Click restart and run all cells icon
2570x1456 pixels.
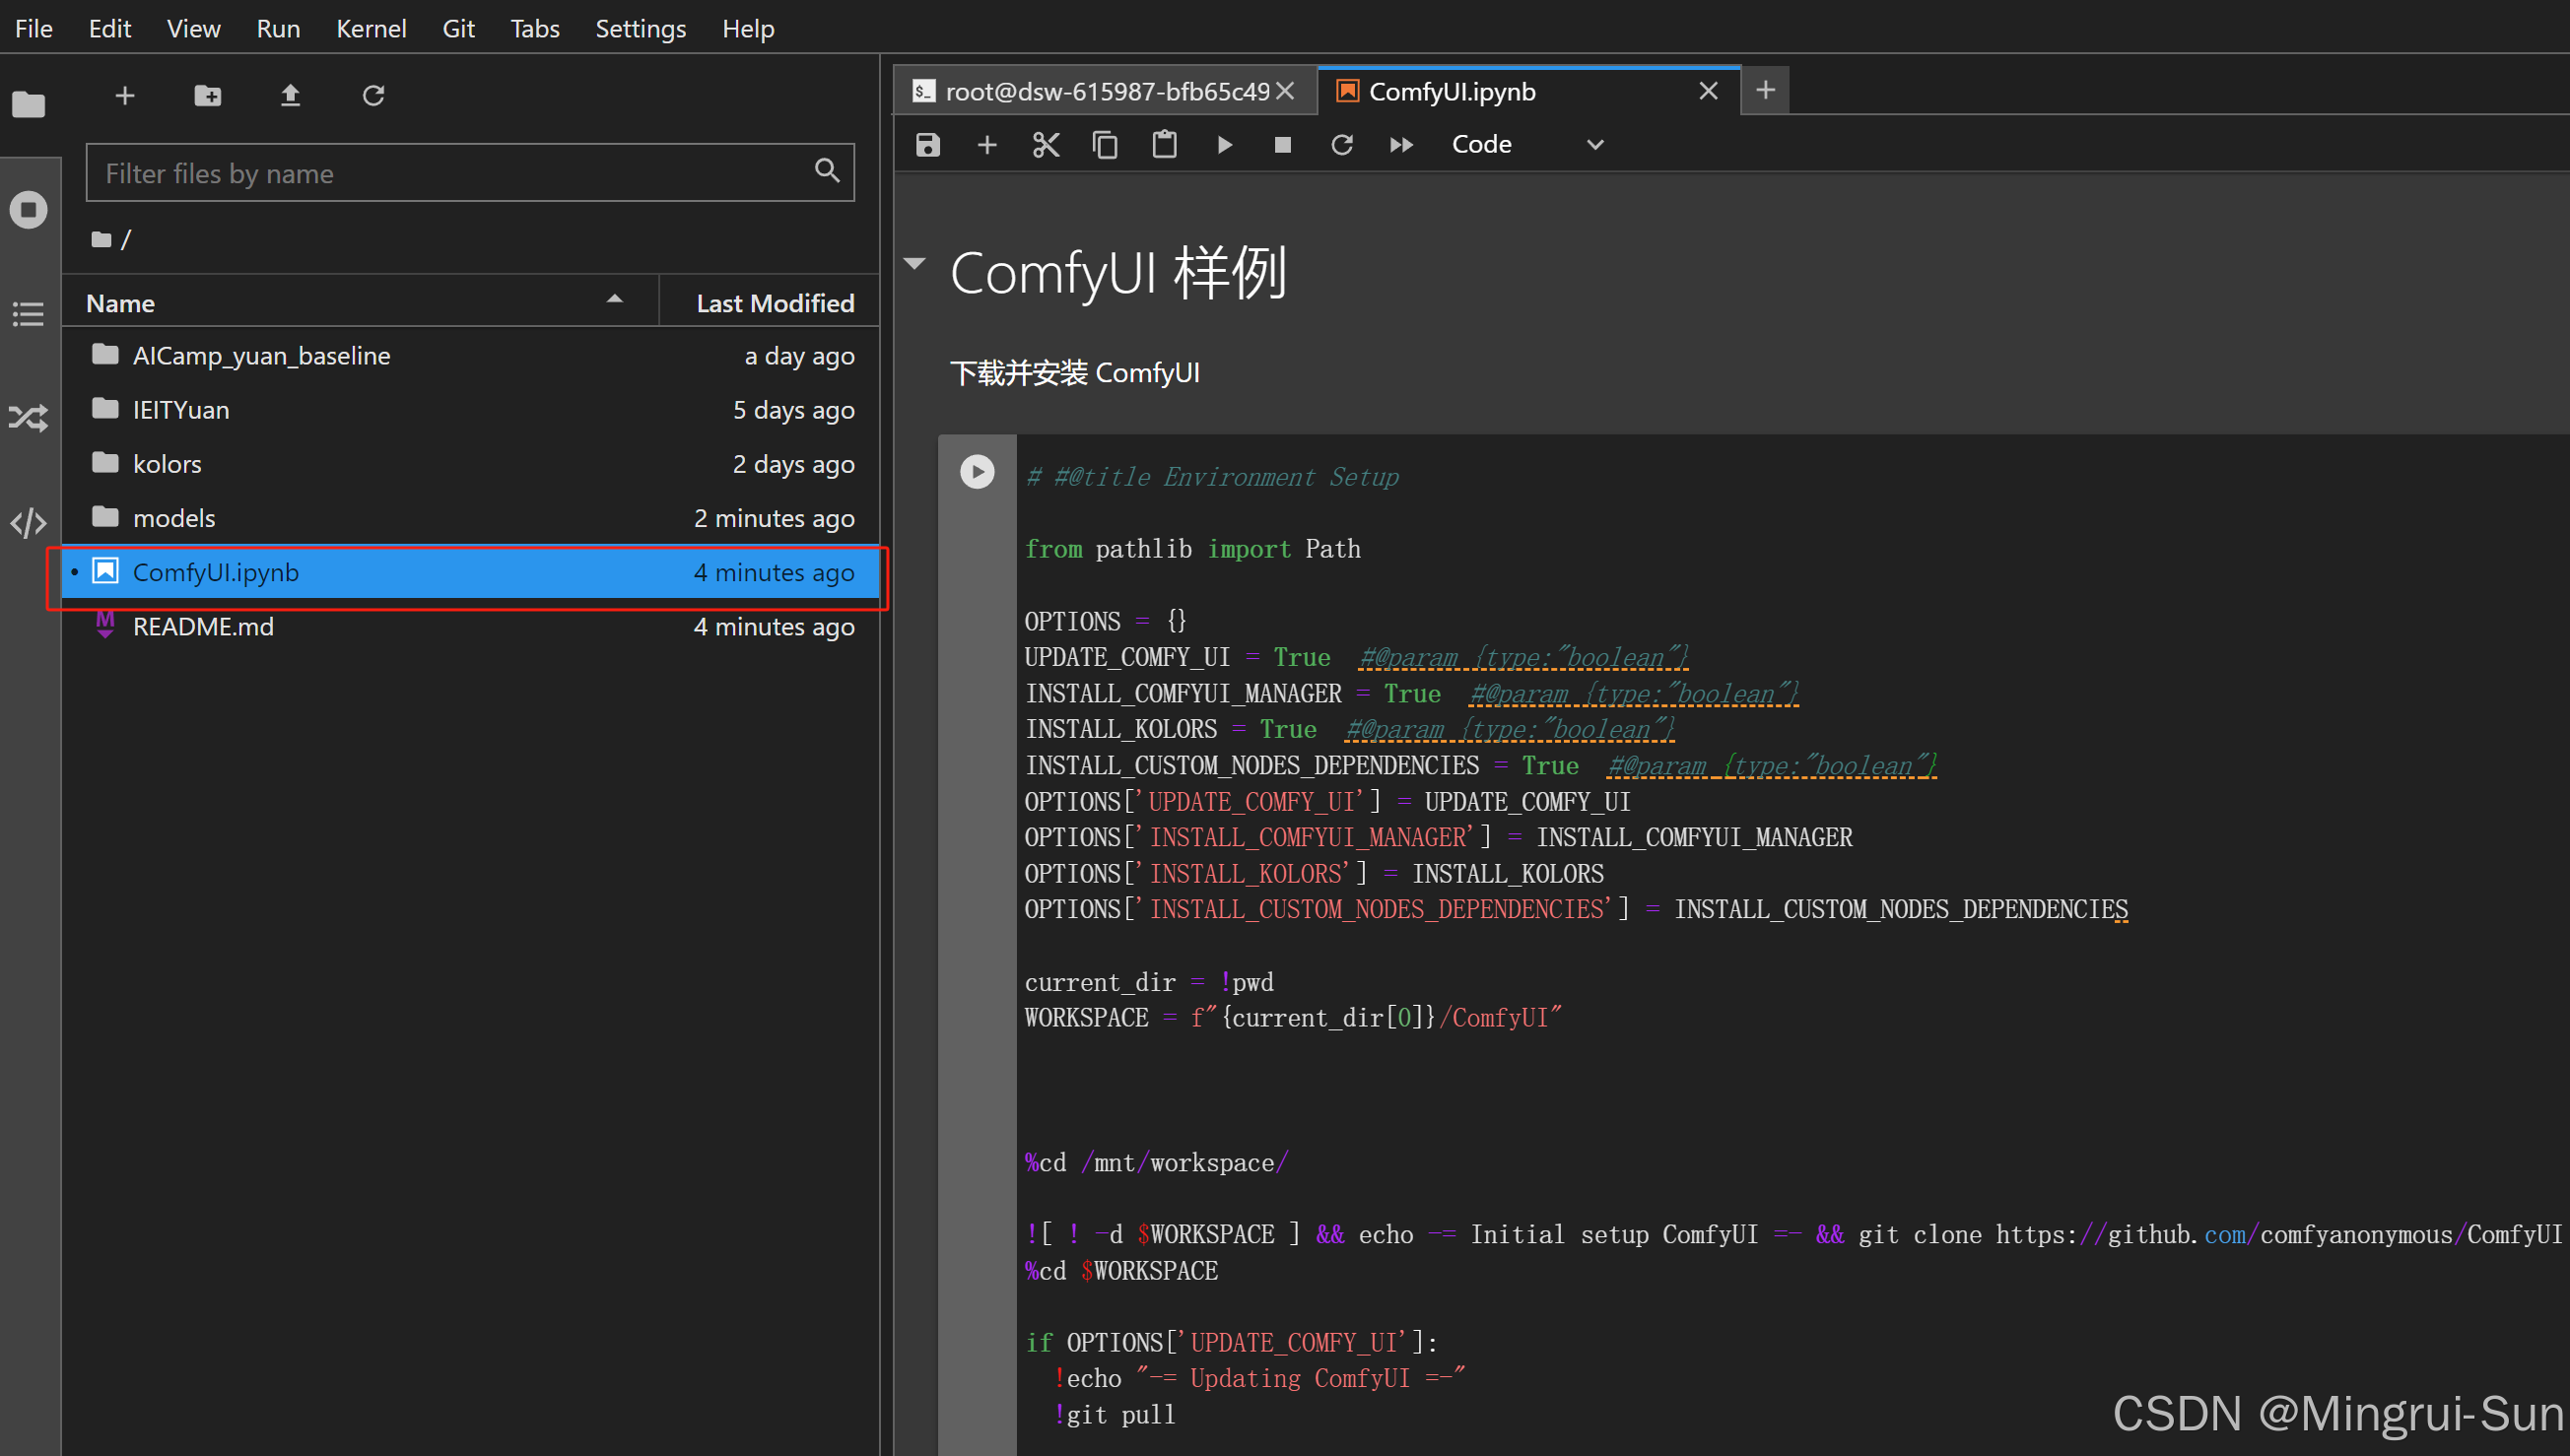click(1401, 145)
